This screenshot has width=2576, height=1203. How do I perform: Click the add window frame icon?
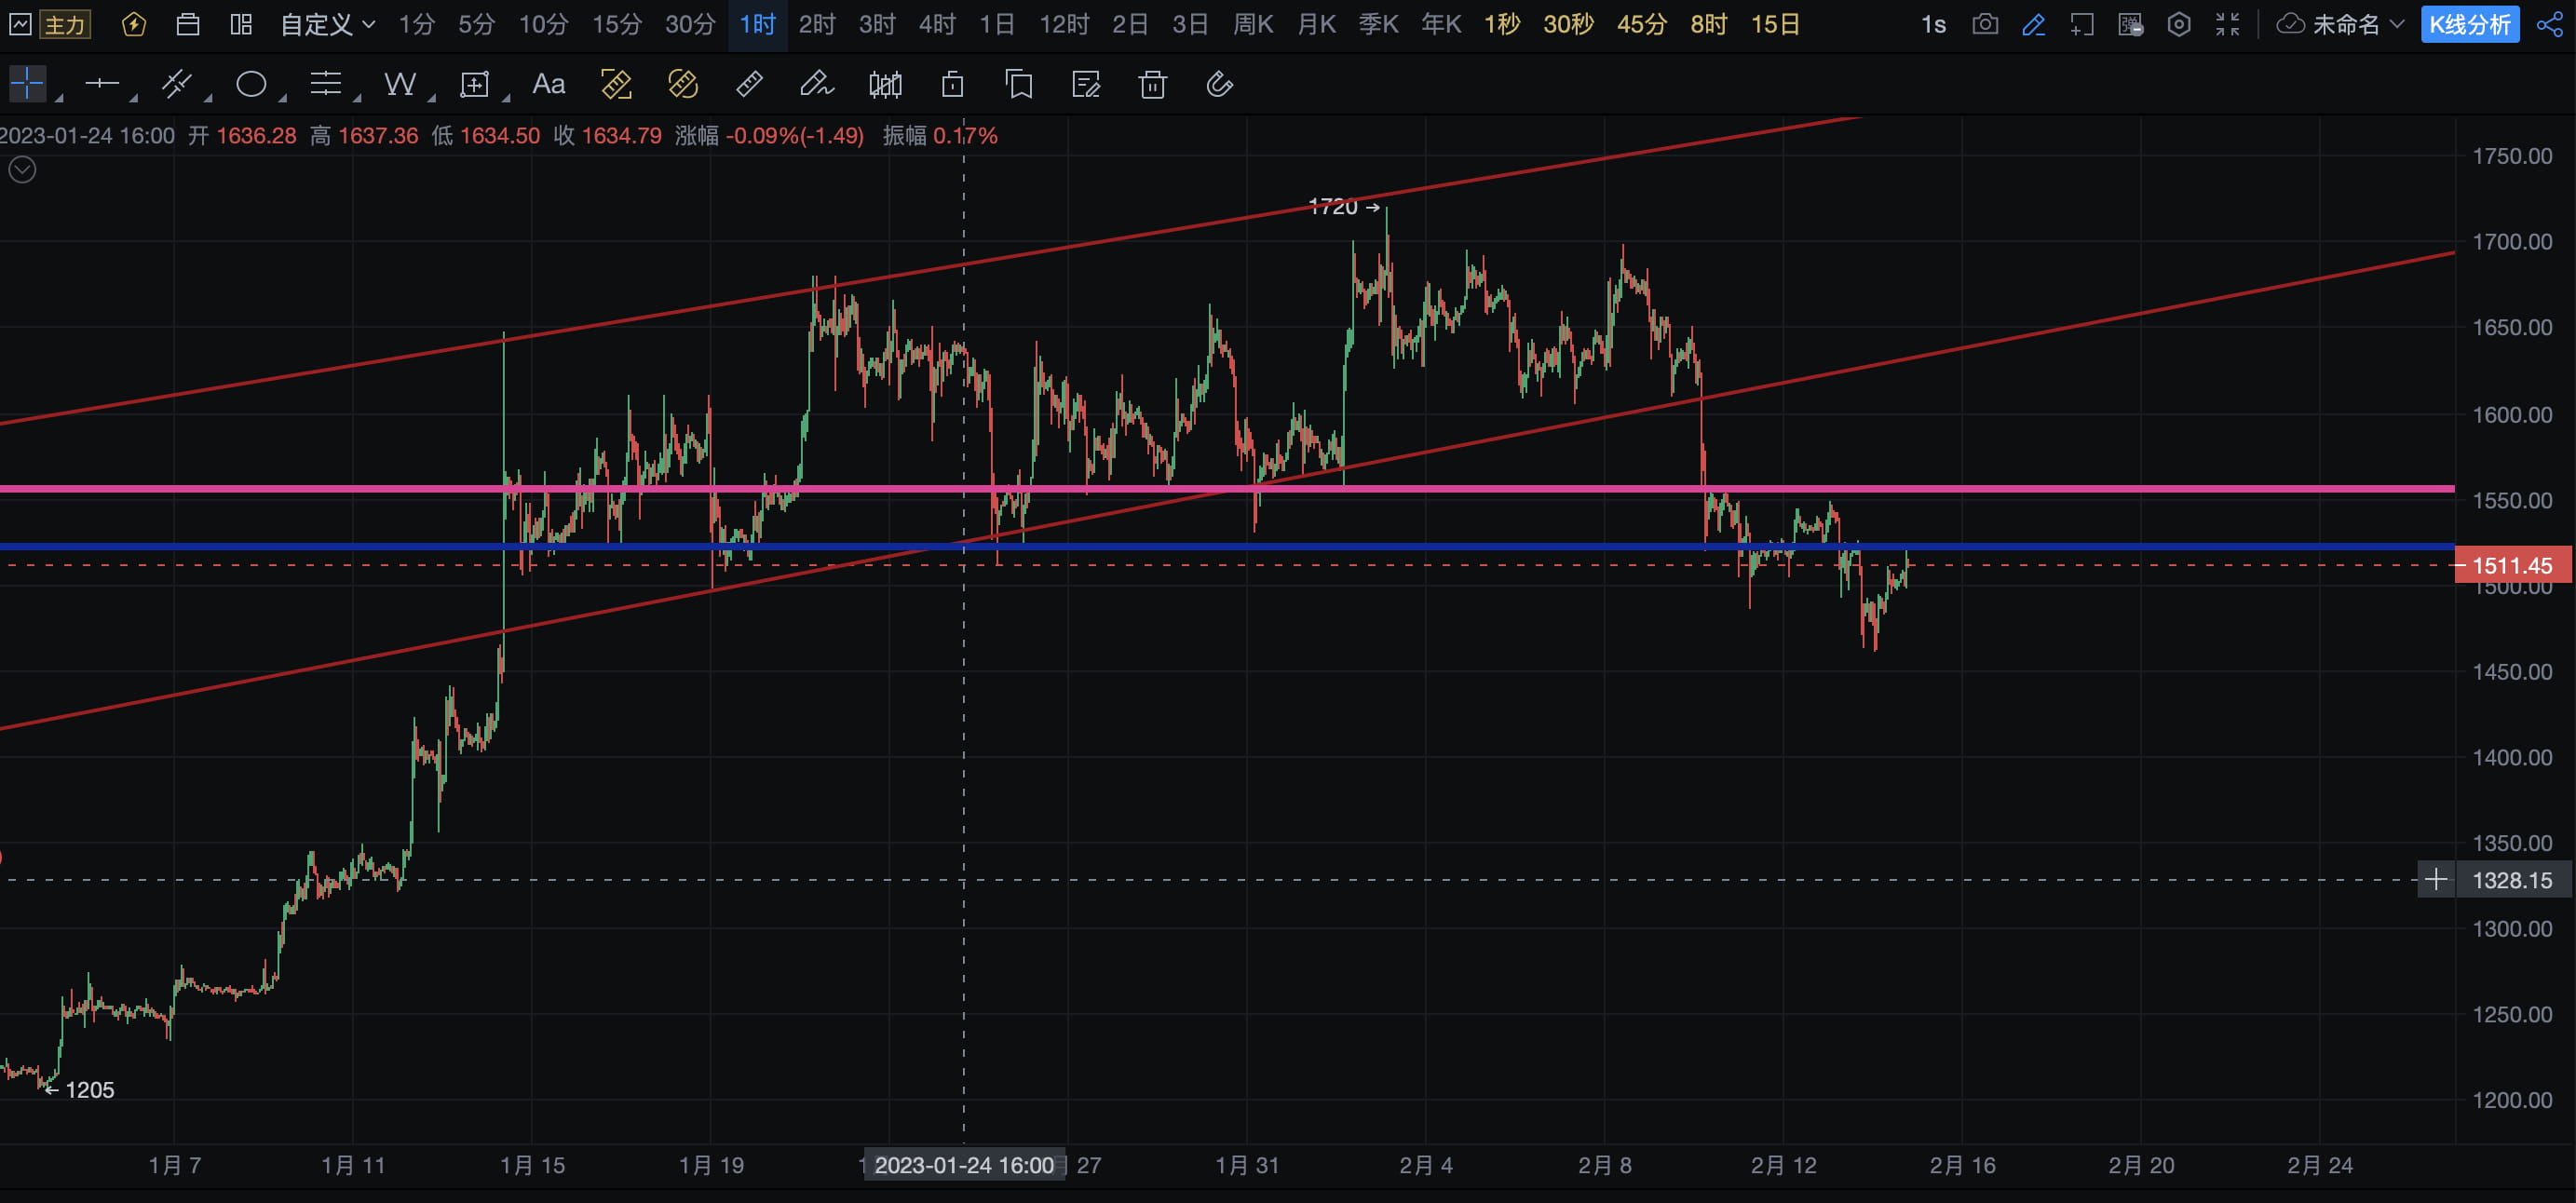tap(2082, 24)
